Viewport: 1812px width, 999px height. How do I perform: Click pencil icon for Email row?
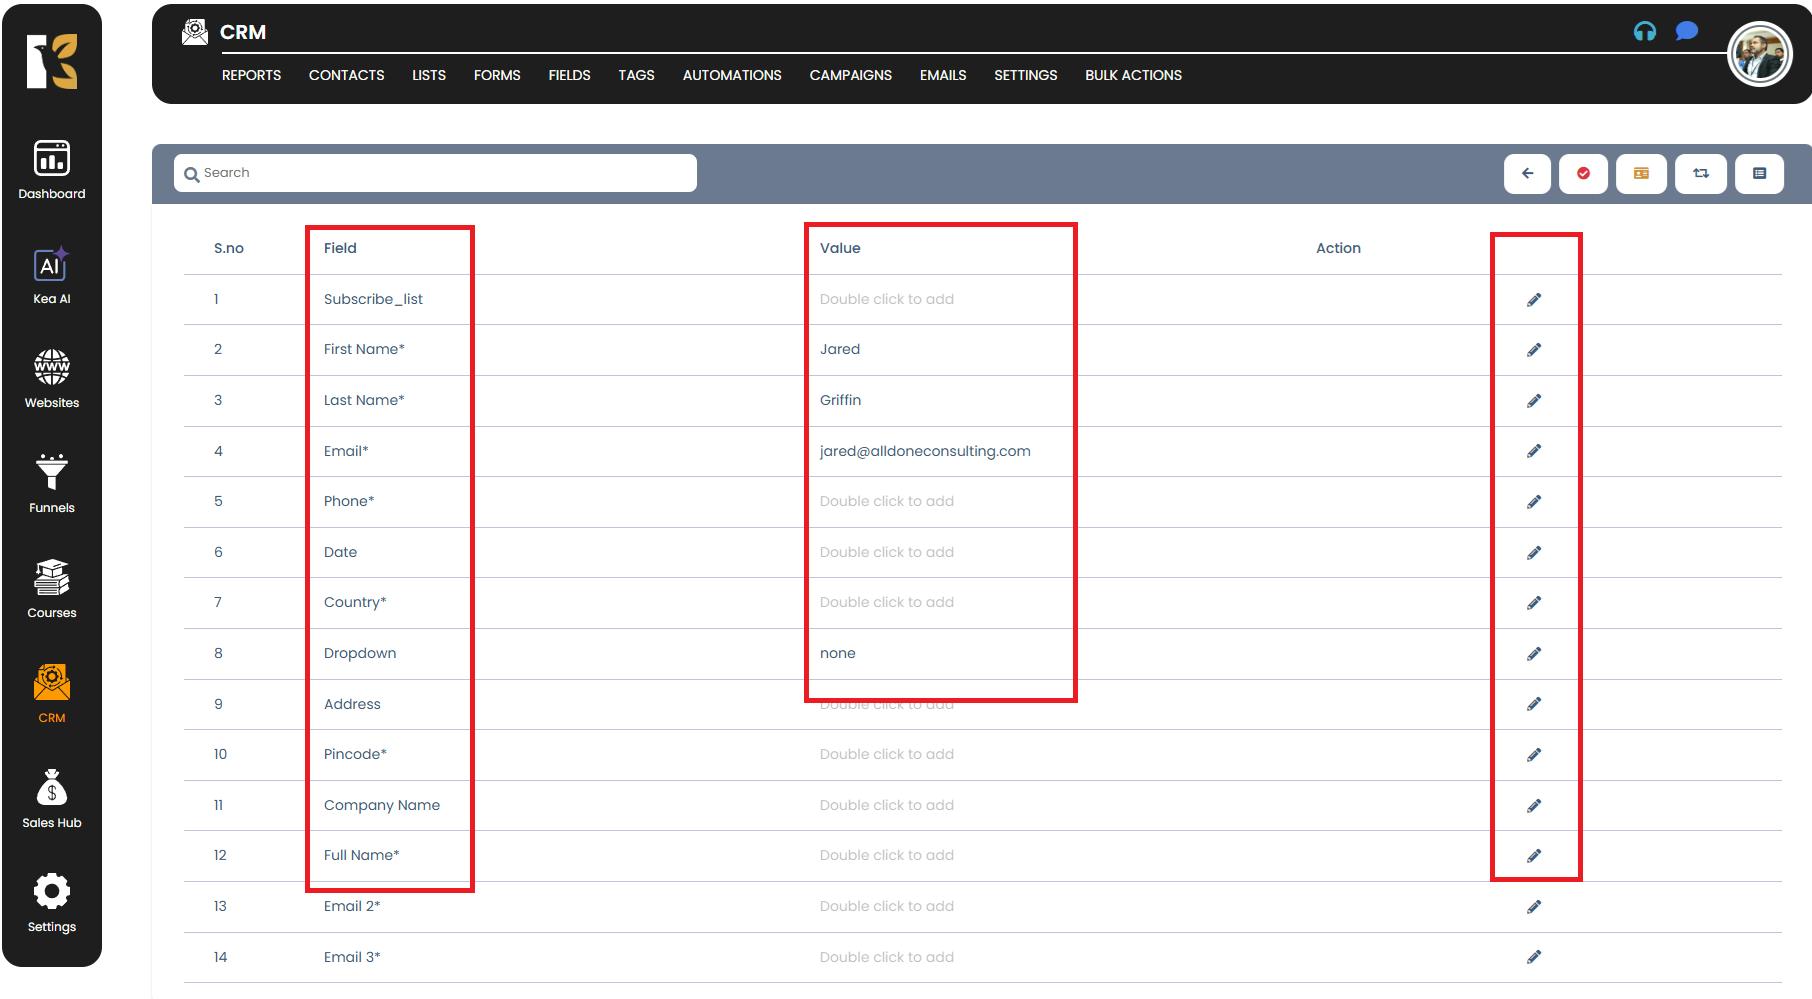pos(1534,451)
